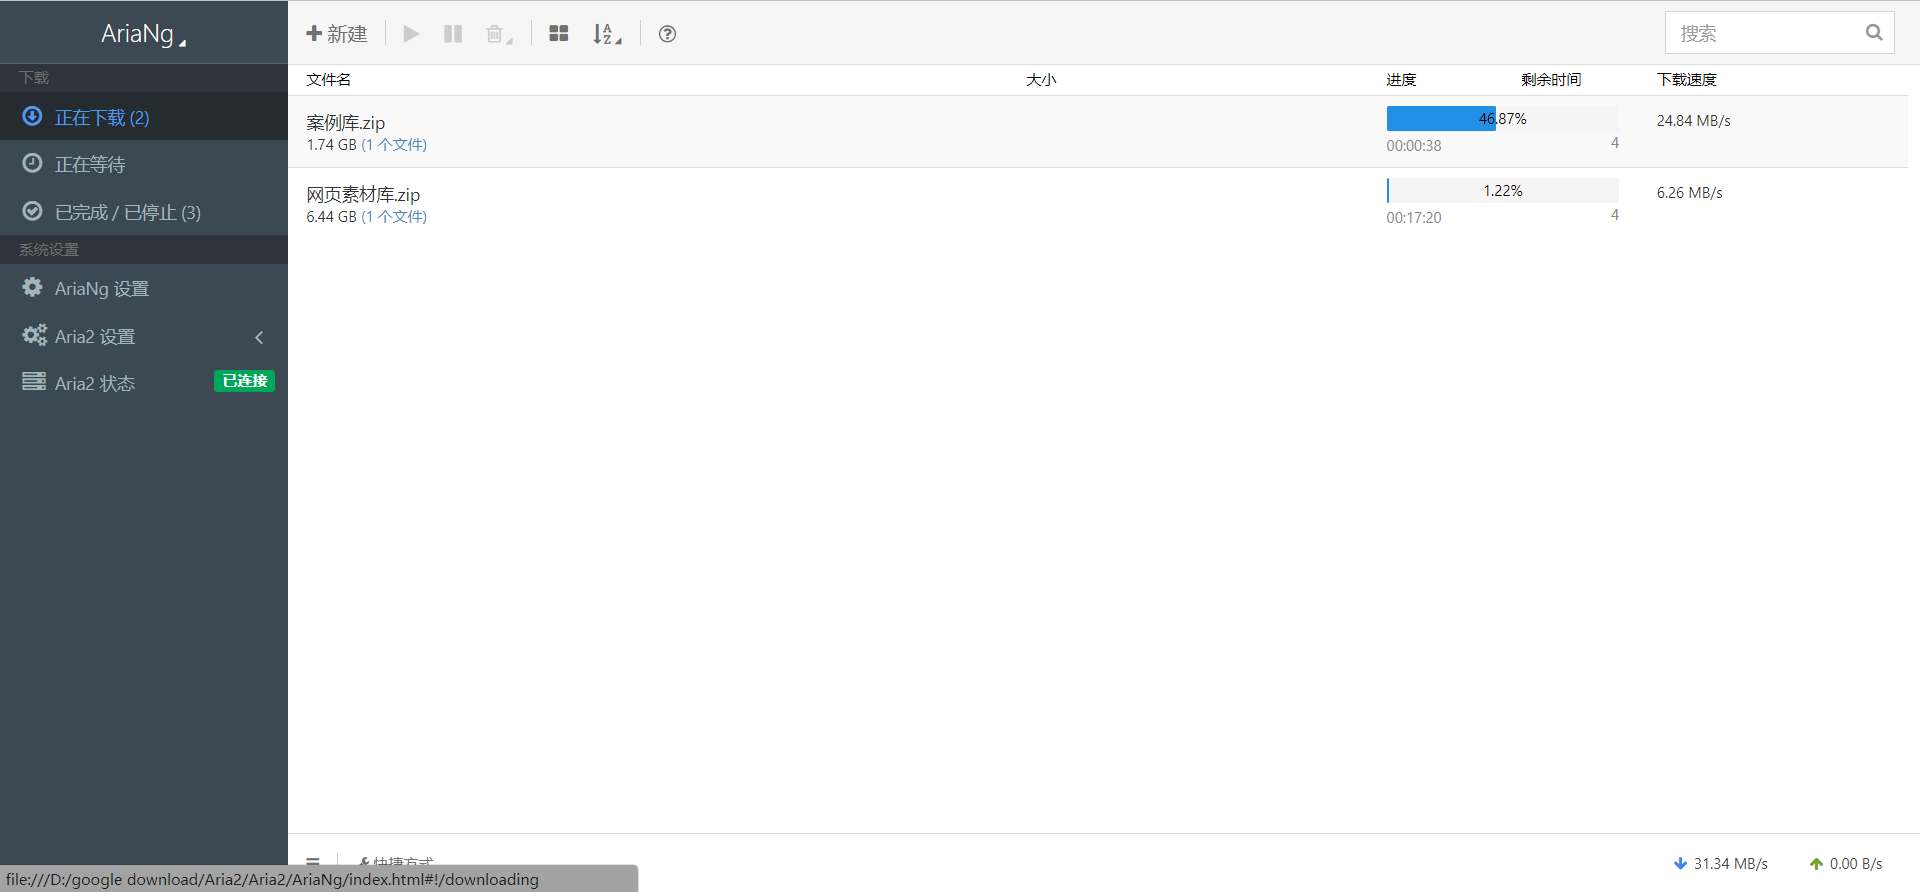Image resolution: width=1920 pixels, height=892 pixels.
Task: Open help via the question mark icon
Action: [667, 34]
